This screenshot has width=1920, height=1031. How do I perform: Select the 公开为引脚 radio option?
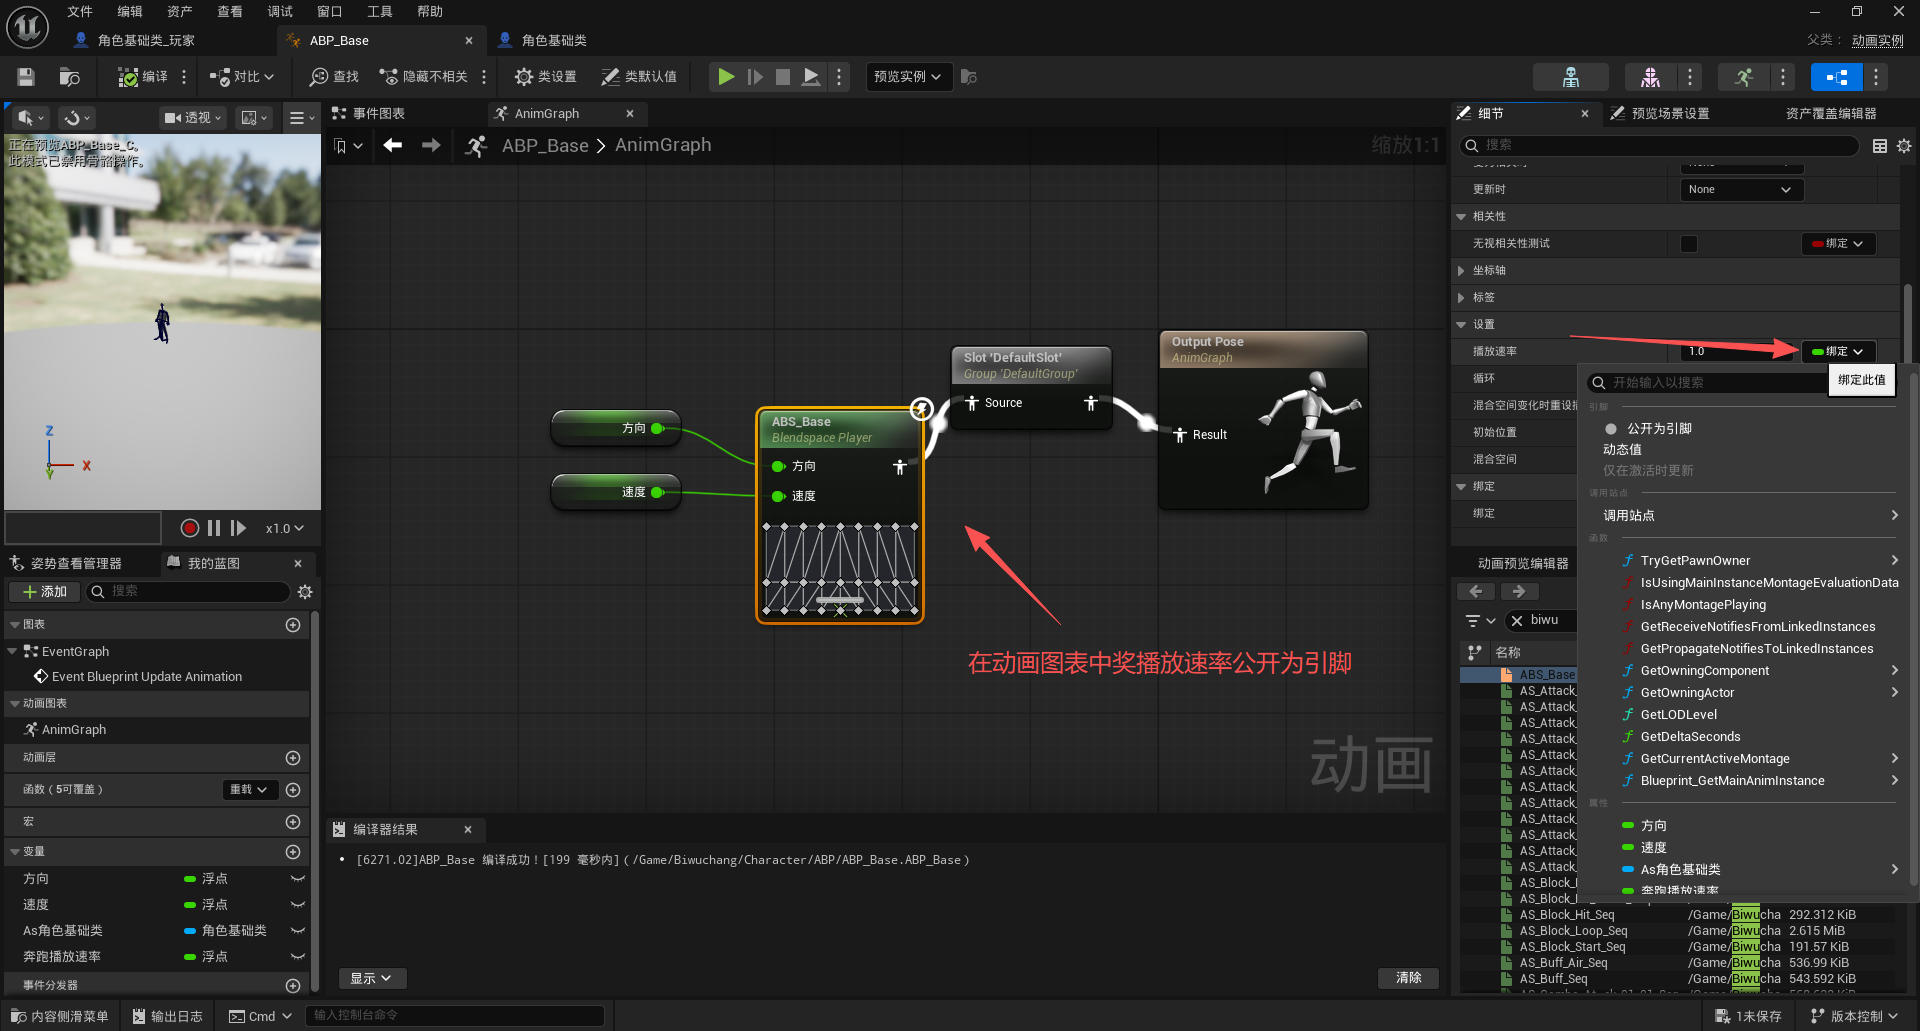[x=1611, y=429]
